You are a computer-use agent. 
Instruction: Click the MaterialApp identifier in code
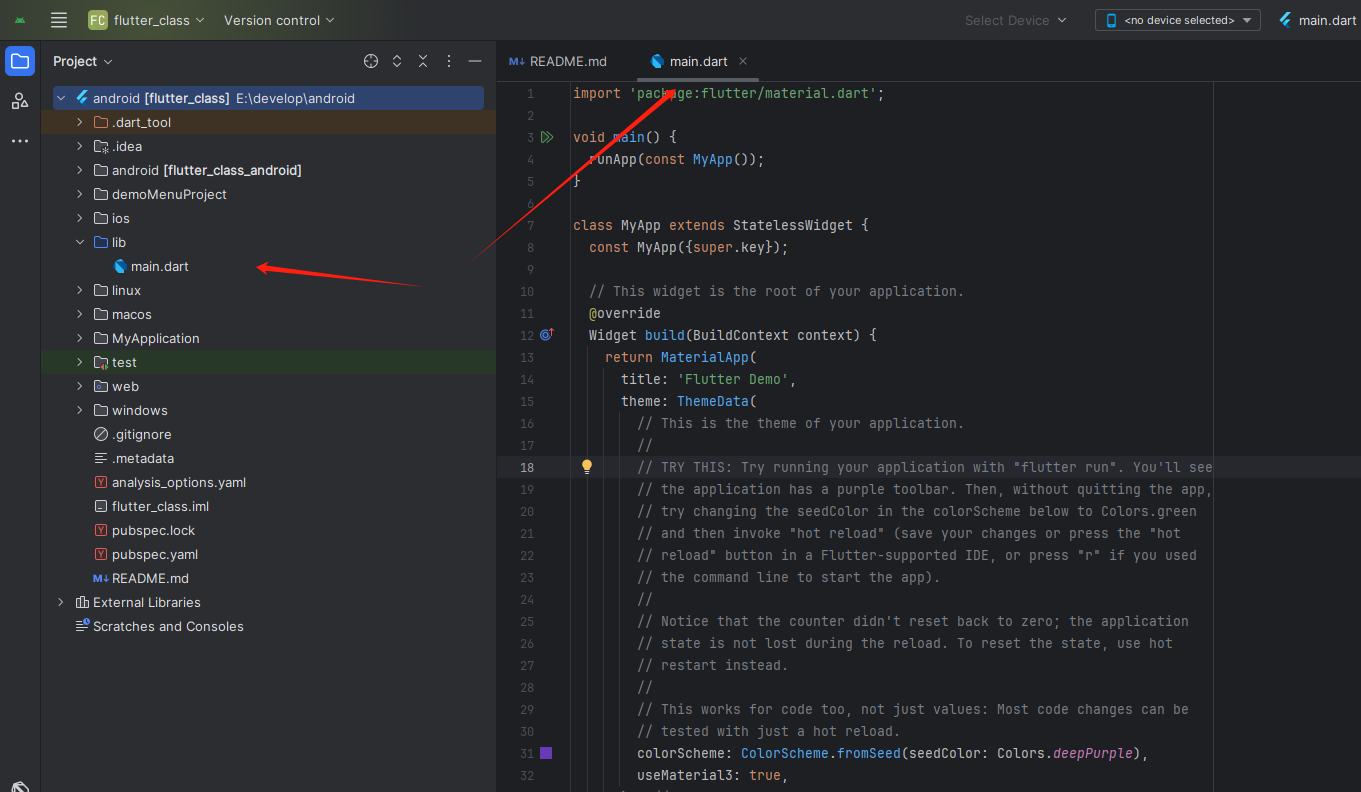(x=705, y=357)
